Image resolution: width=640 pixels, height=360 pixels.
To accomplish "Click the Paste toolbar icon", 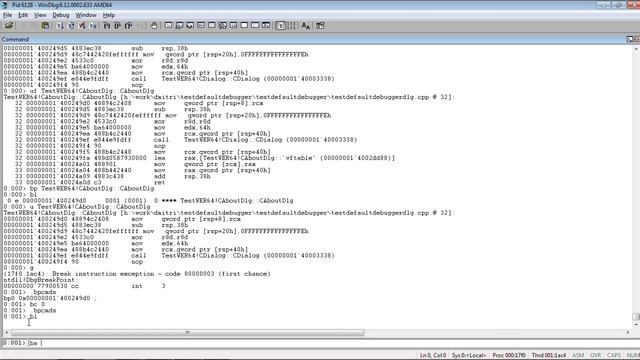I will pos(45,26).
